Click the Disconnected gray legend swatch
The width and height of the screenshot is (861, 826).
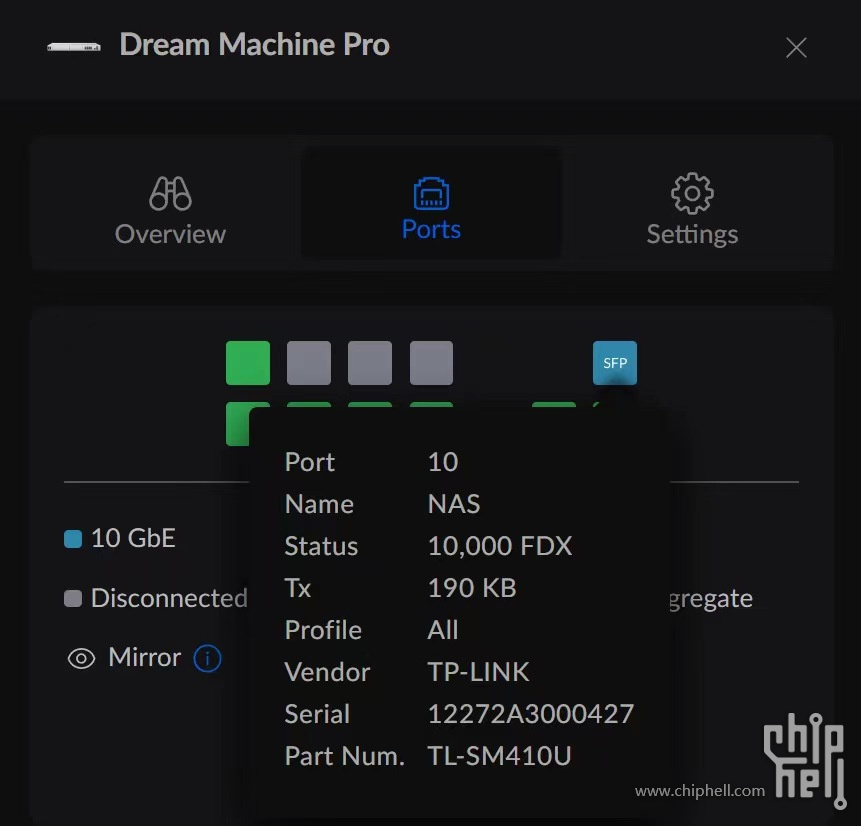pyautogui.click(x=73, y=599)
